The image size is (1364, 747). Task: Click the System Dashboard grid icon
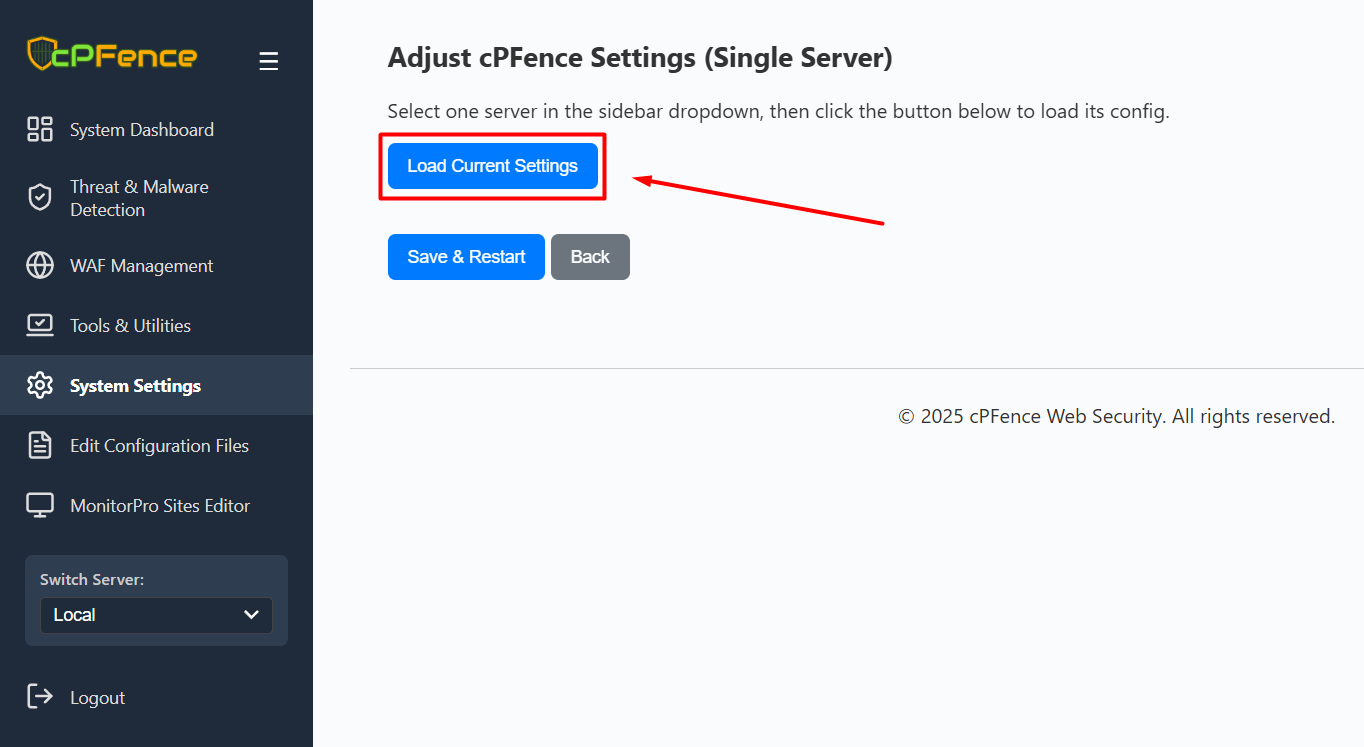(x=40, y=129)
